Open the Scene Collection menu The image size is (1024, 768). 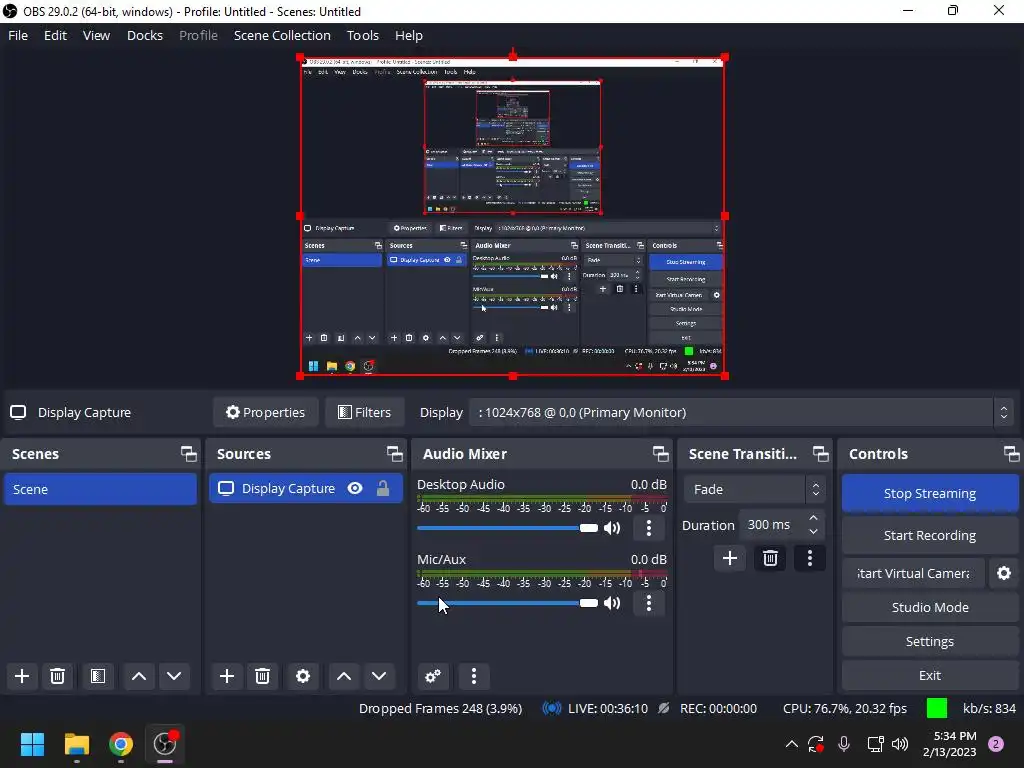tap(282, 35)
